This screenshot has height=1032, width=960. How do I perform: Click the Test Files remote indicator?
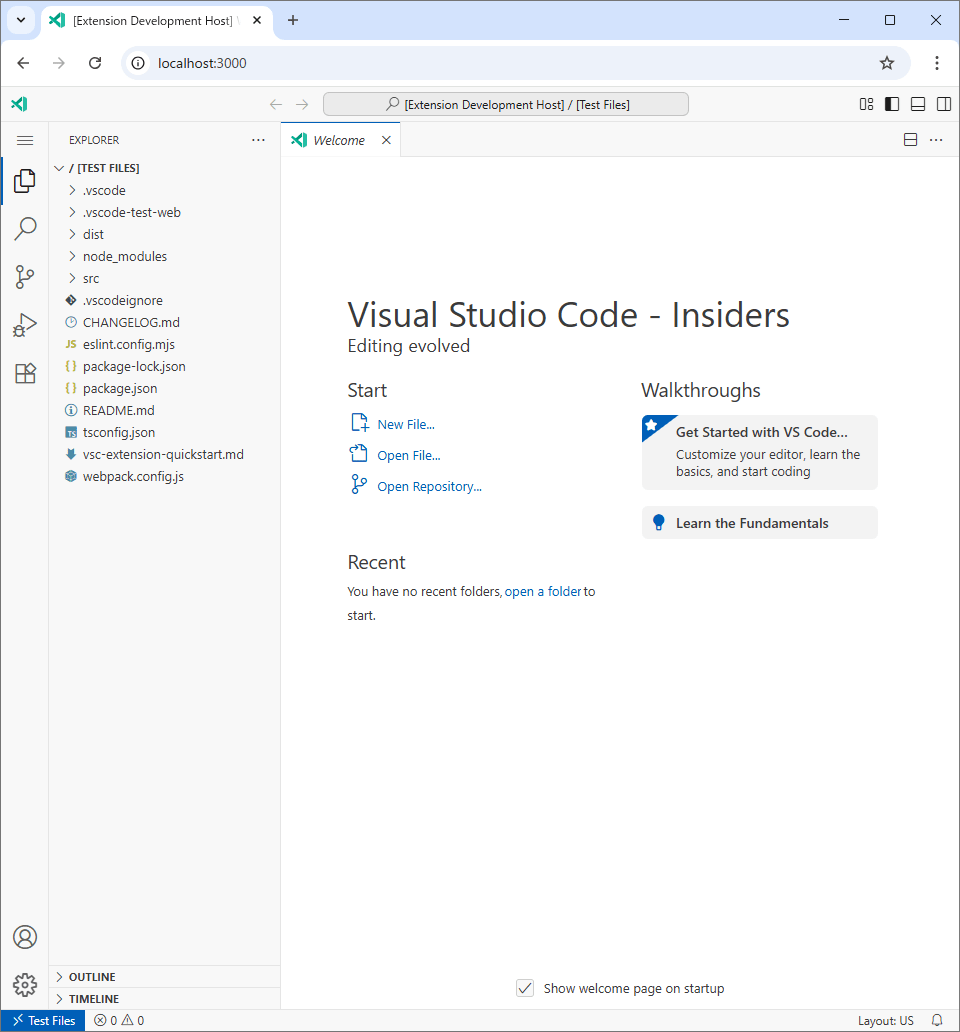[x=43, y=1020]
